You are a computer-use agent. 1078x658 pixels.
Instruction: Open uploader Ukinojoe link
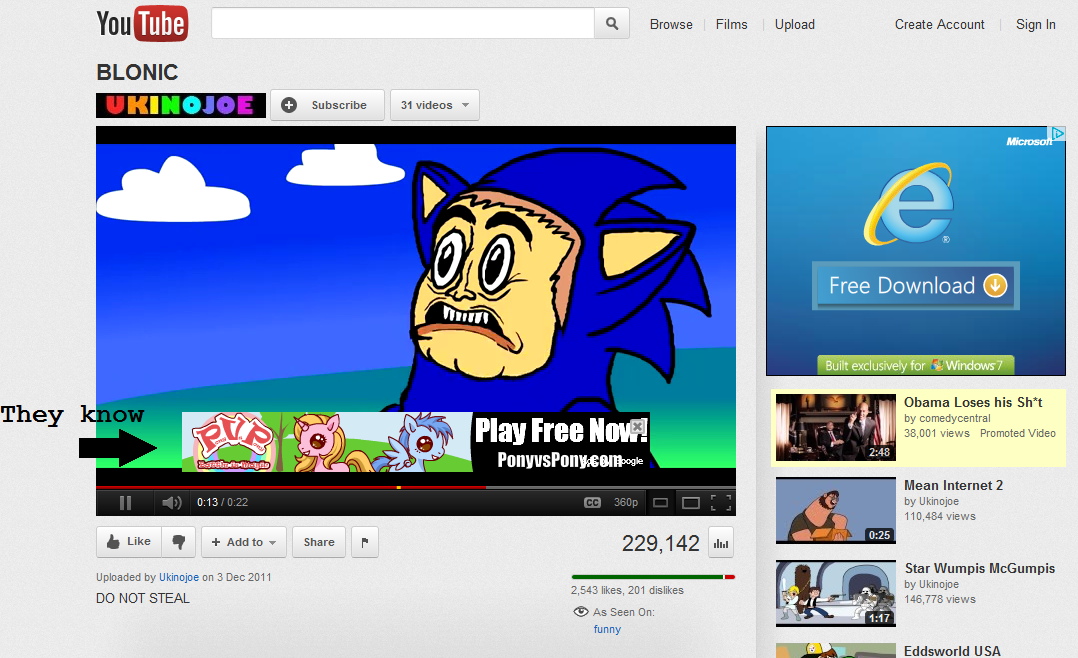(179, 578)
